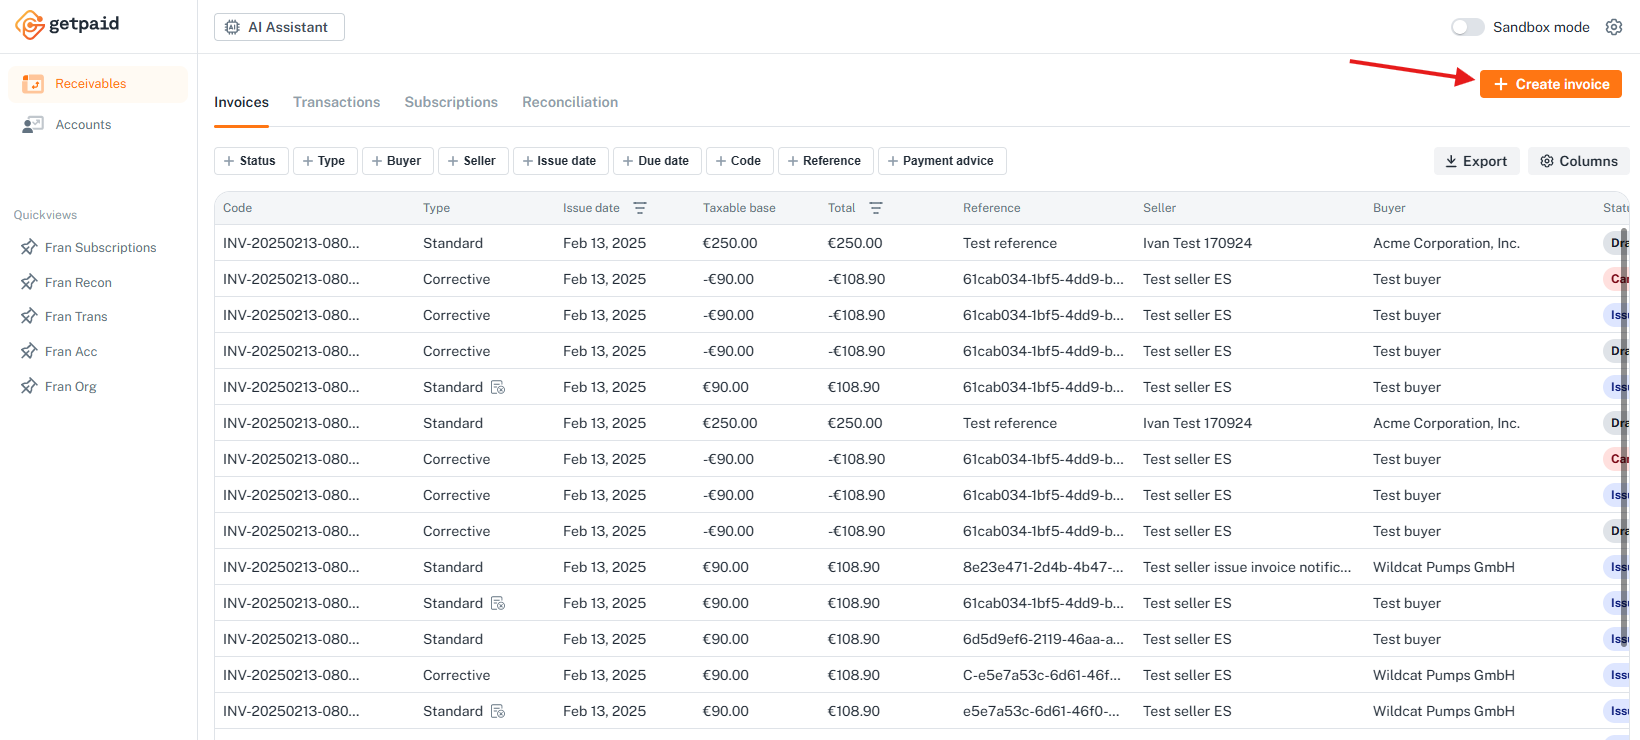
Task: Open the Columns settings
Action: pos(1579,161)
